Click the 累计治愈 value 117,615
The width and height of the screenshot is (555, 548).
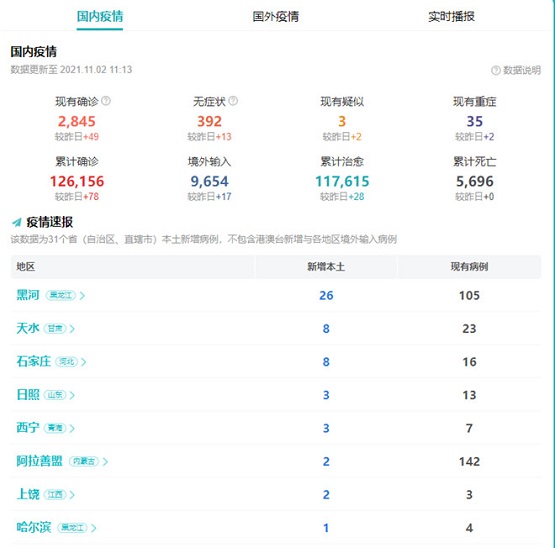tap(342, 181)
